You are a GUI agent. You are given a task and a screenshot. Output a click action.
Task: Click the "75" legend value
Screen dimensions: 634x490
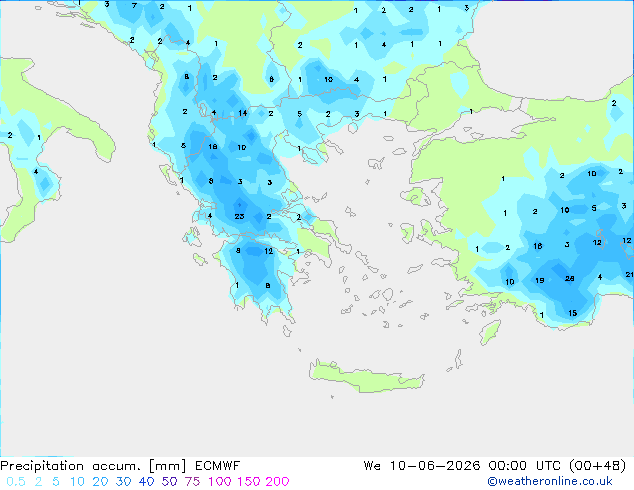[x=192, y=482]
